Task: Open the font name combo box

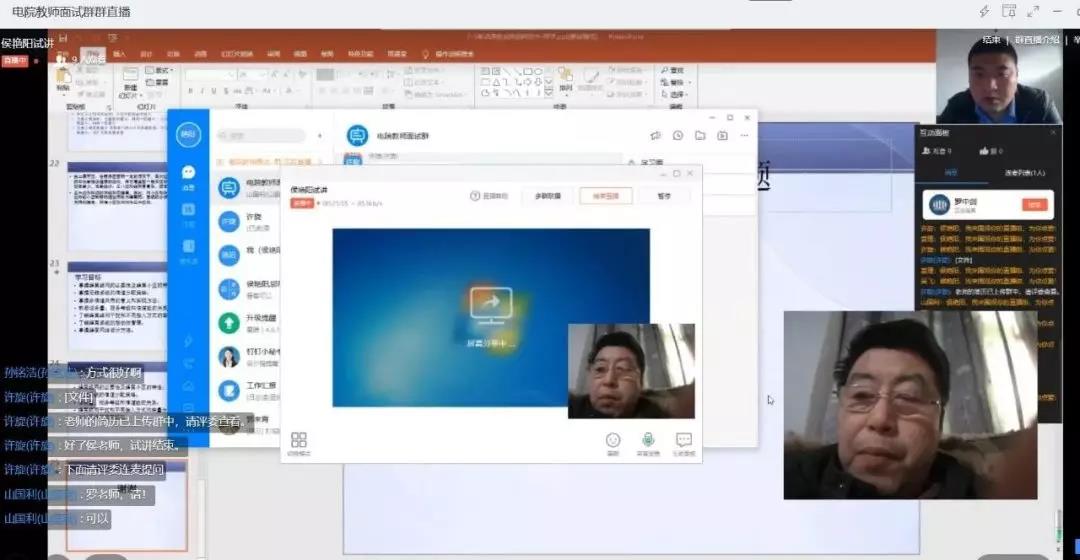Action: tap(209, 74)
